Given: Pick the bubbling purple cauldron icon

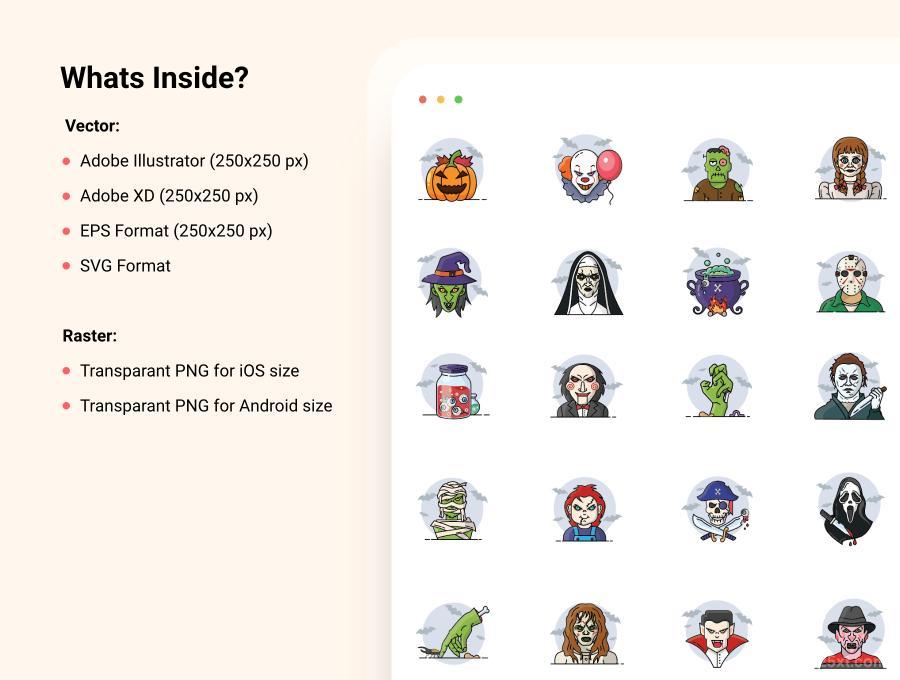Looking at the screenshot, I should pos(717,282).
